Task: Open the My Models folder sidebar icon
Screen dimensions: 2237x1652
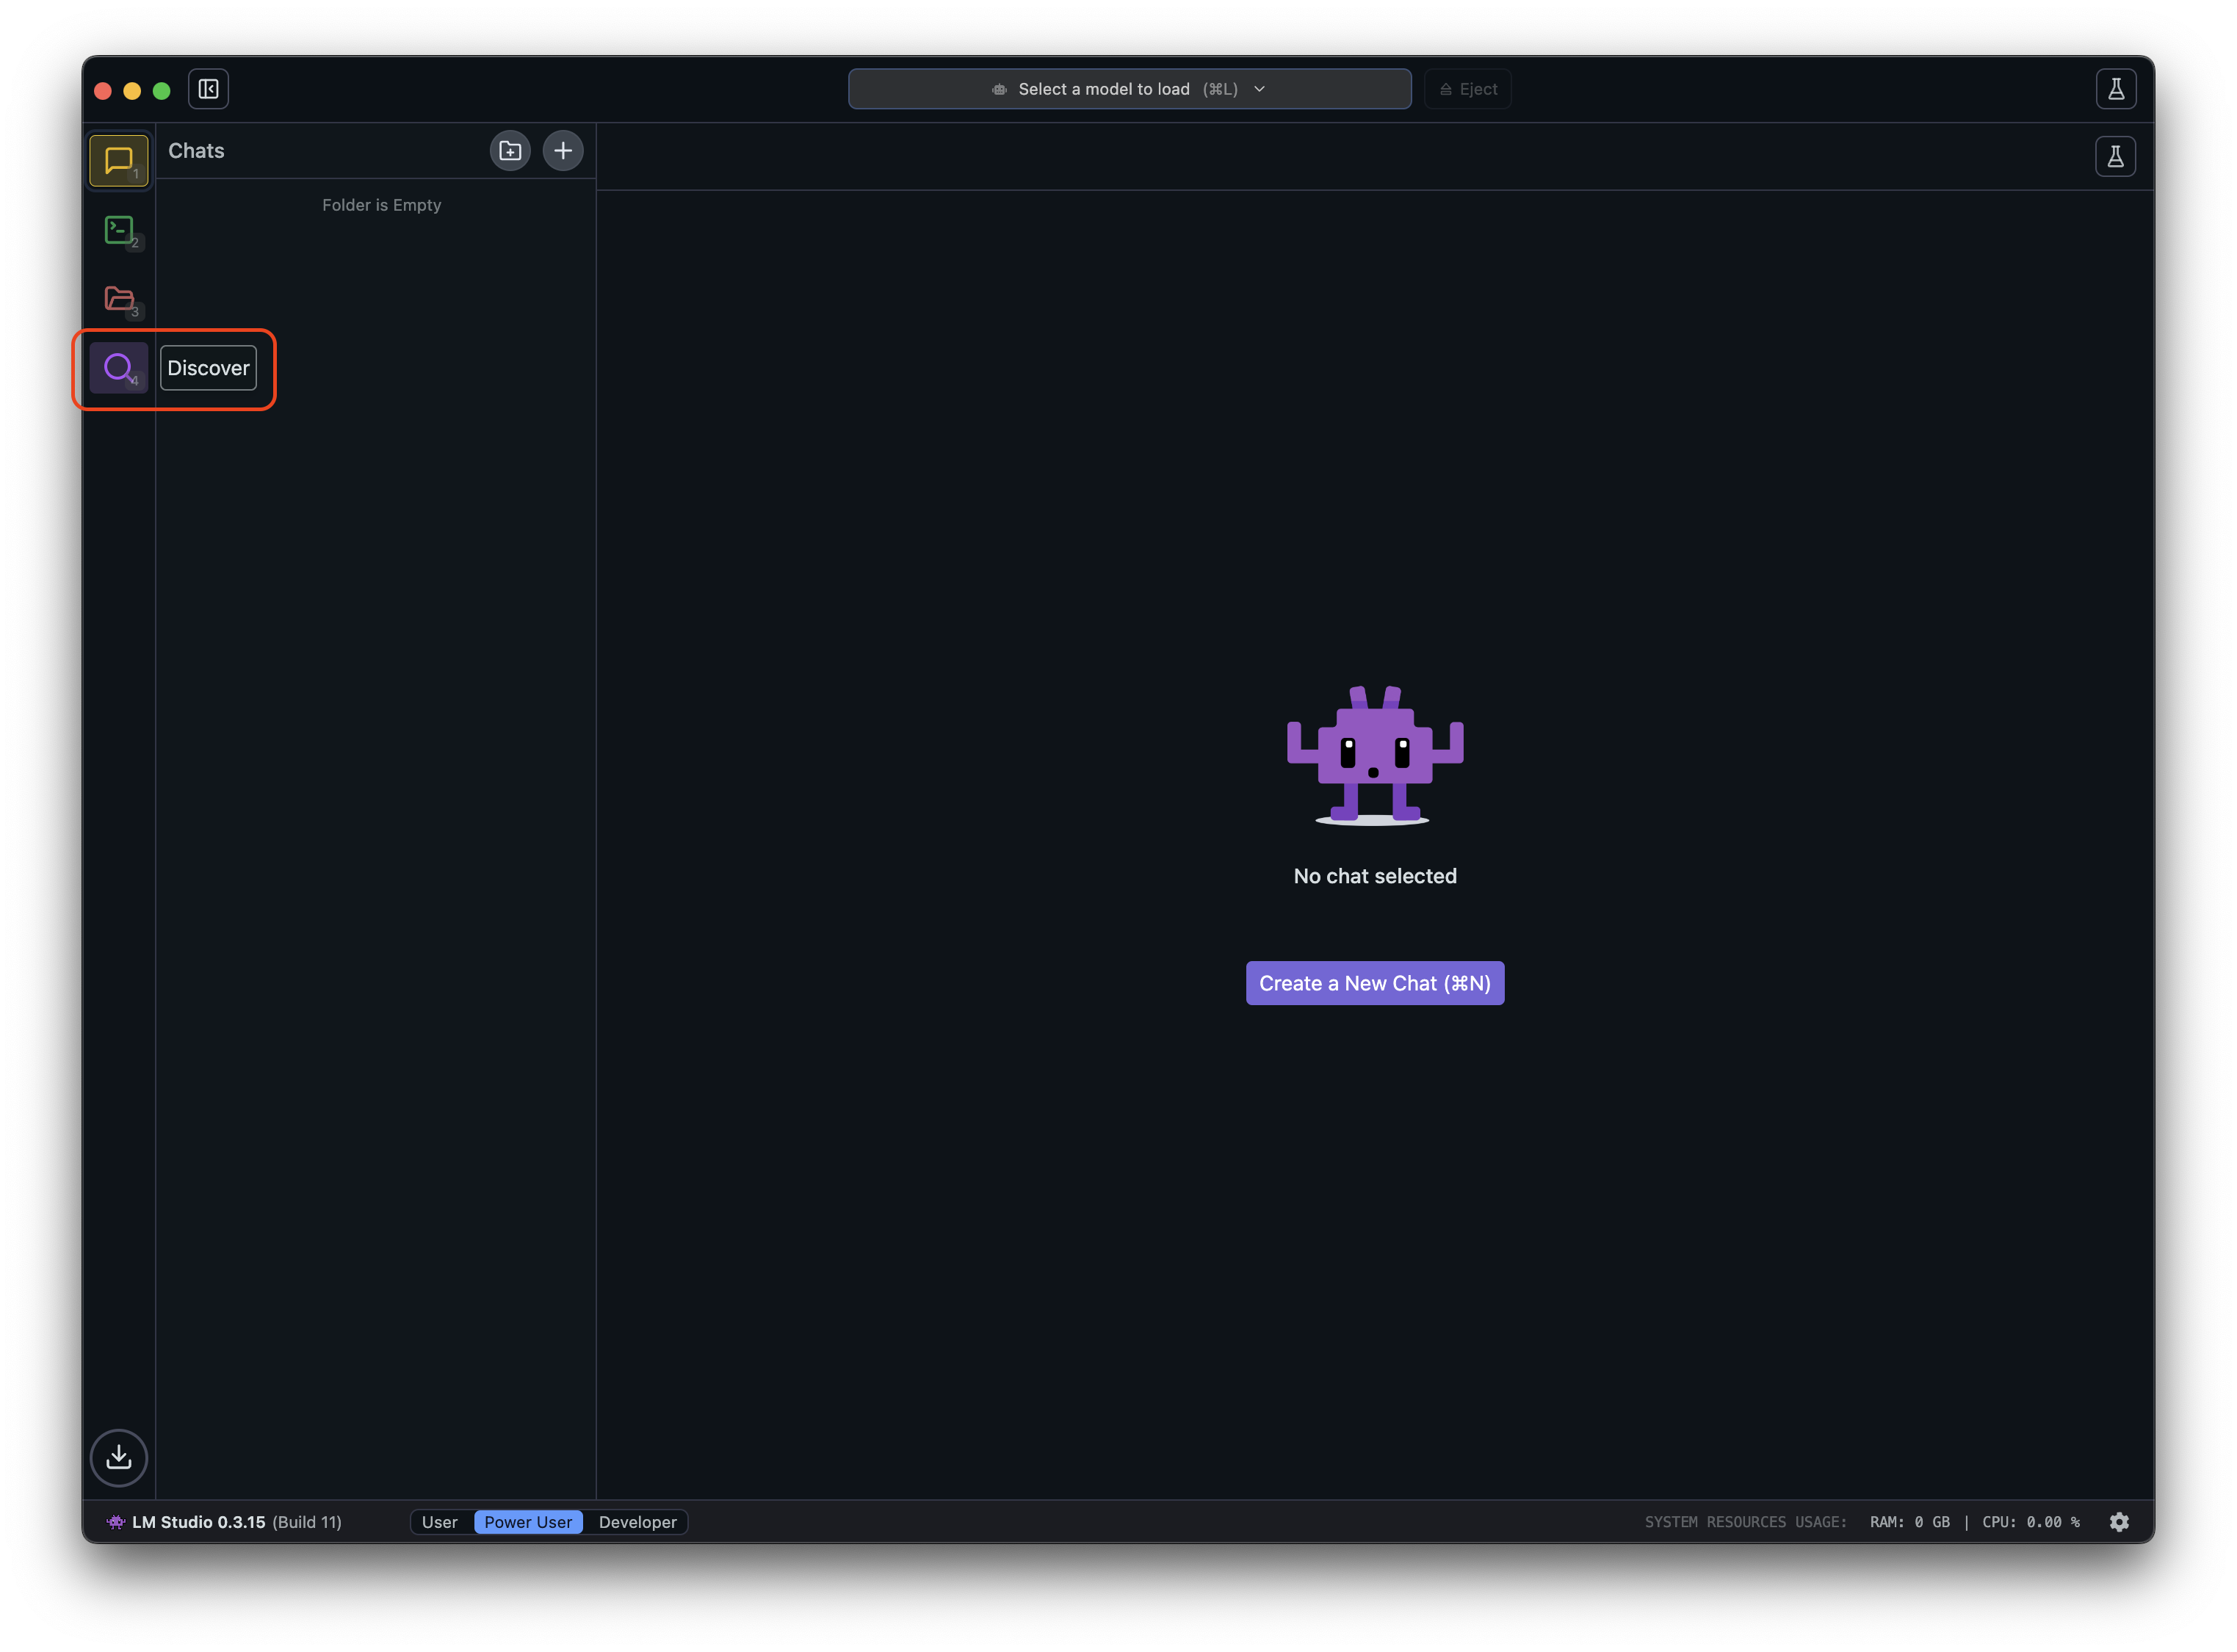Action: (x=118, y=298)
